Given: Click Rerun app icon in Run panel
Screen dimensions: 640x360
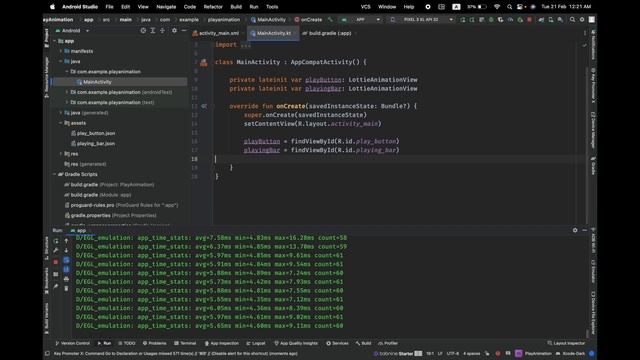Looking at the screenshot, I should click(x=56, y=241).
